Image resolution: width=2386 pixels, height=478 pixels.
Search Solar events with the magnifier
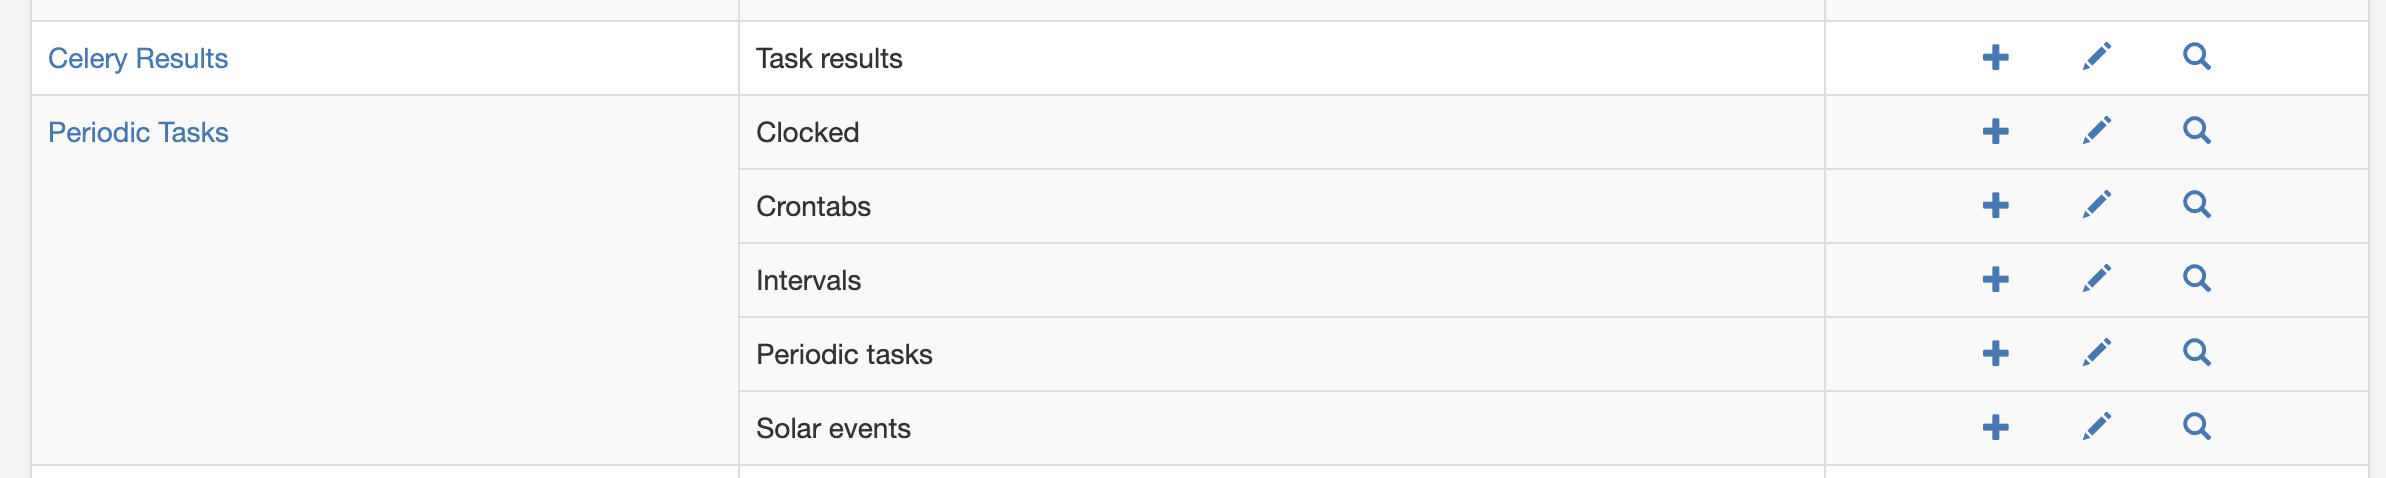[x=2197, y=427]
